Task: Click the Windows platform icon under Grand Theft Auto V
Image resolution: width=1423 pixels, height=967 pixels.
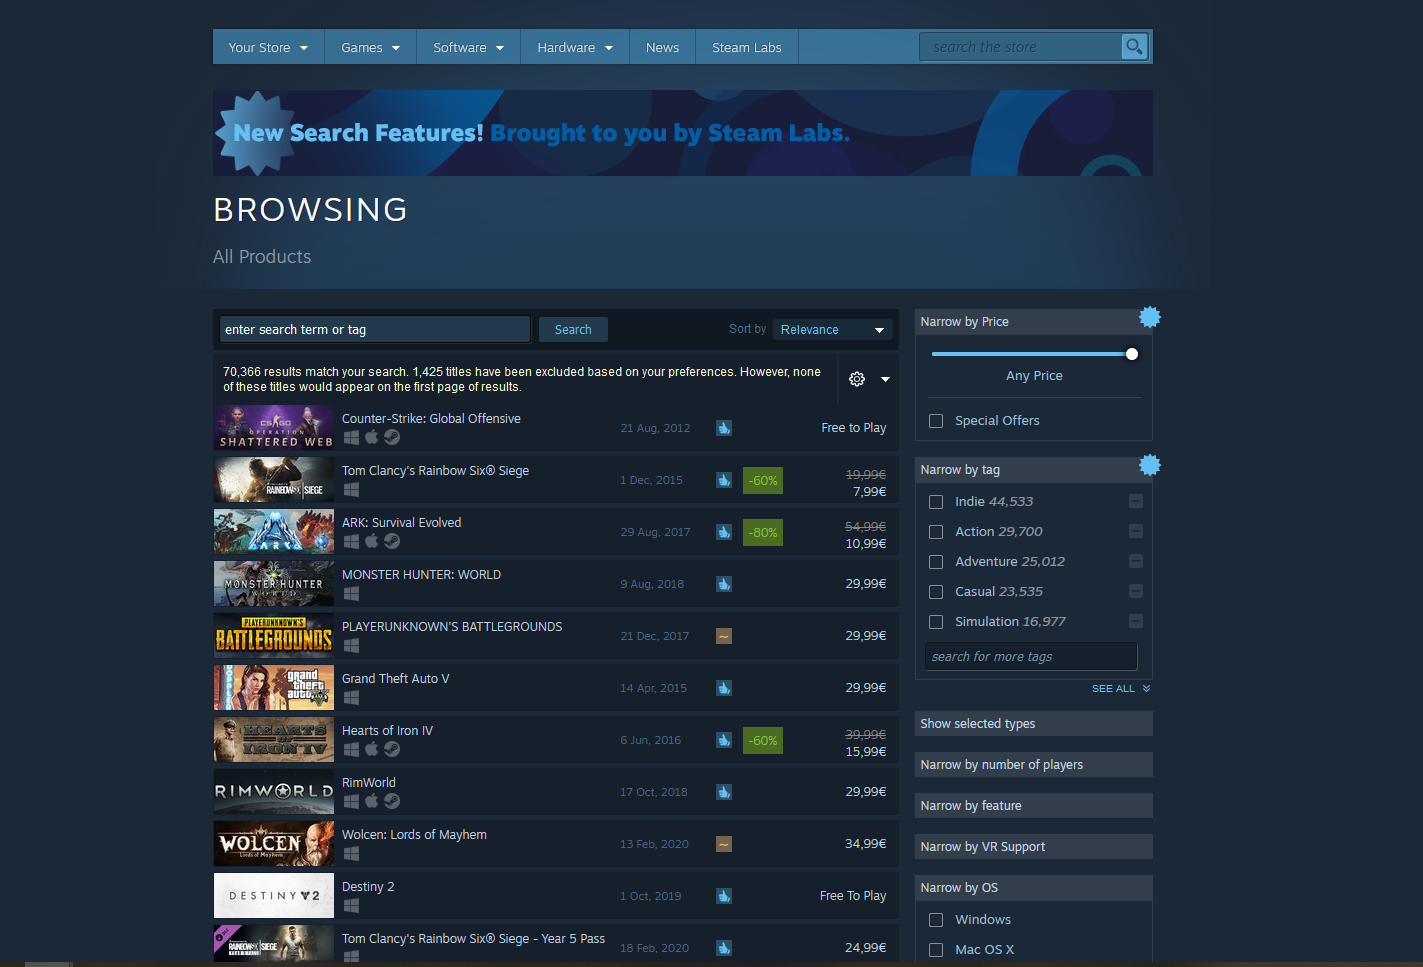Action: coord(351,697)
